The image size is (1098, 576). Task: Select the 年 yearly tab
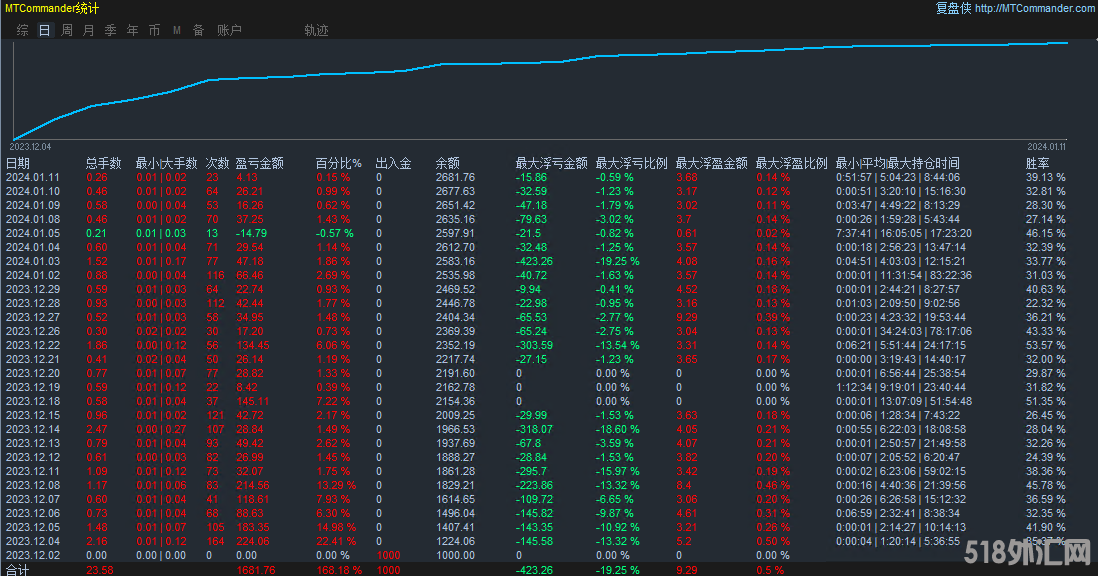[x=132, y=30]
